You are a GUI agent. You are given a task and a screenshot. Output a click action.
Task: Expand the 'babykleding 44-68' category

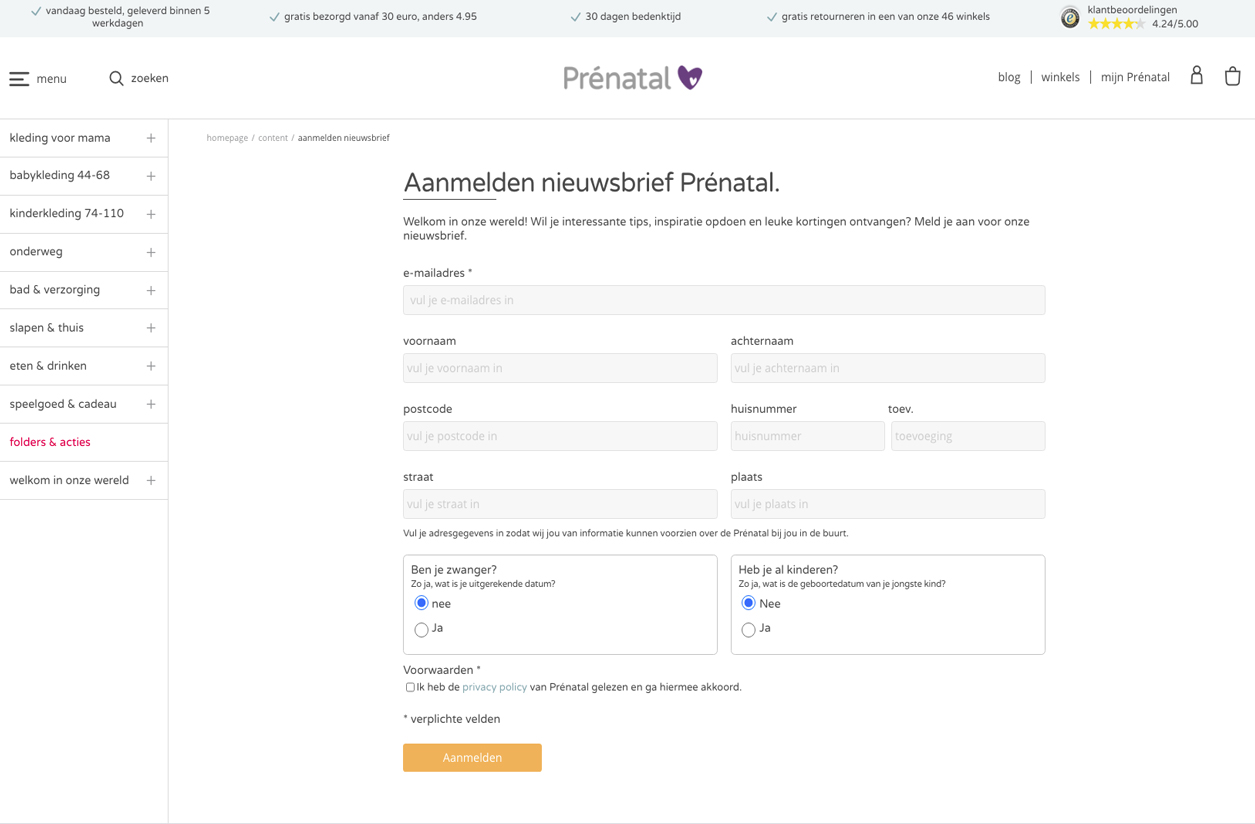pos(151,176)
